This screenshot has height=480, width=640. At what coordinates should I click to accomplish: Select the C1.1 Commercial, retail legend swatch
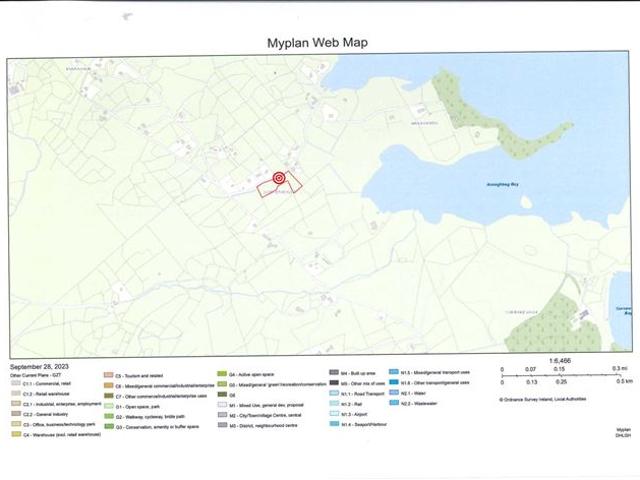pos(16,383)
